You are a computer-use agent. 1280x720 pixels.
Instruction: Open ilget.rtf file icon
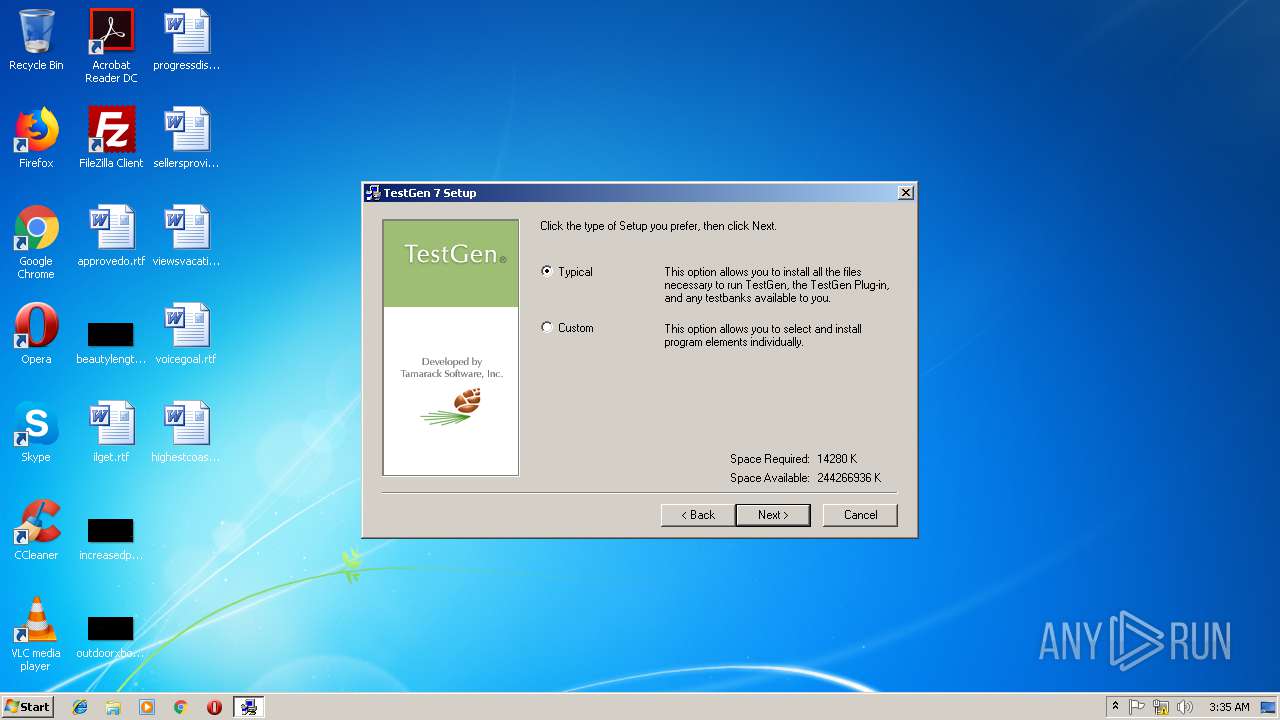tap(111, 432)
